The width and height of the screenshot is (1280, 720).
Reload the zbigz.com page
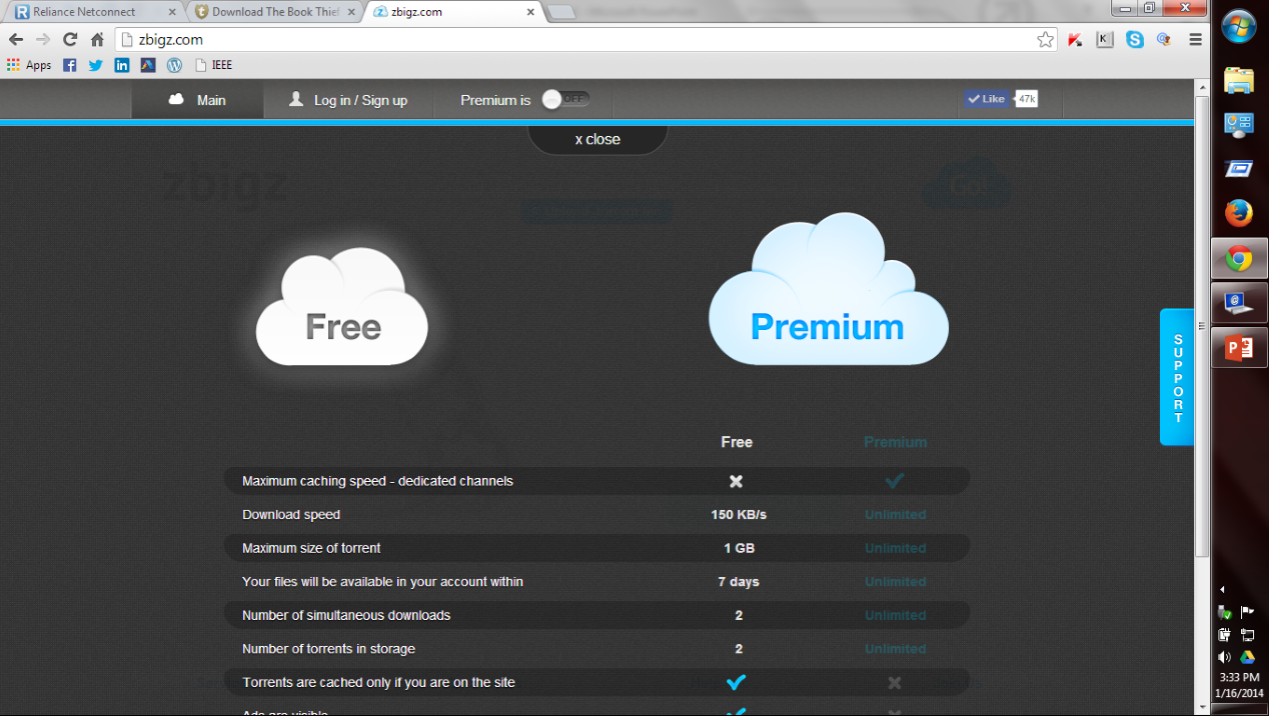[70, 40]
